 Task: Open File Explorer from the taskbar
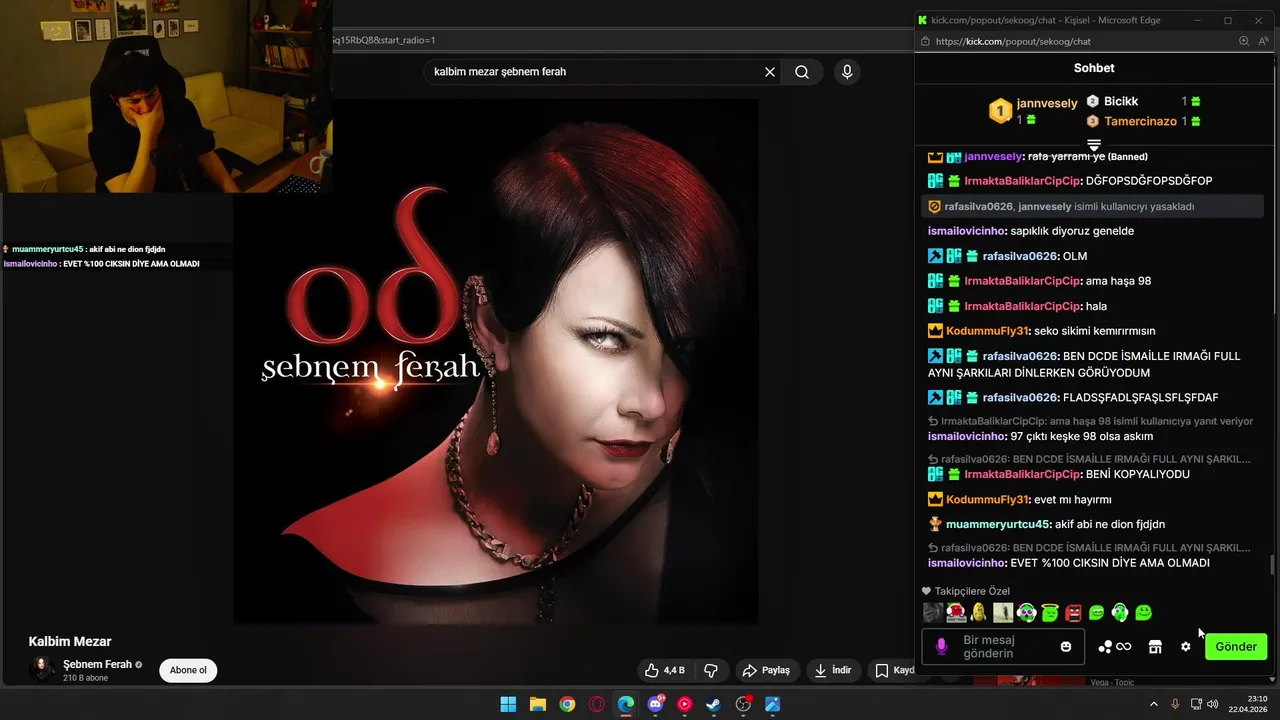coord(537,704)
